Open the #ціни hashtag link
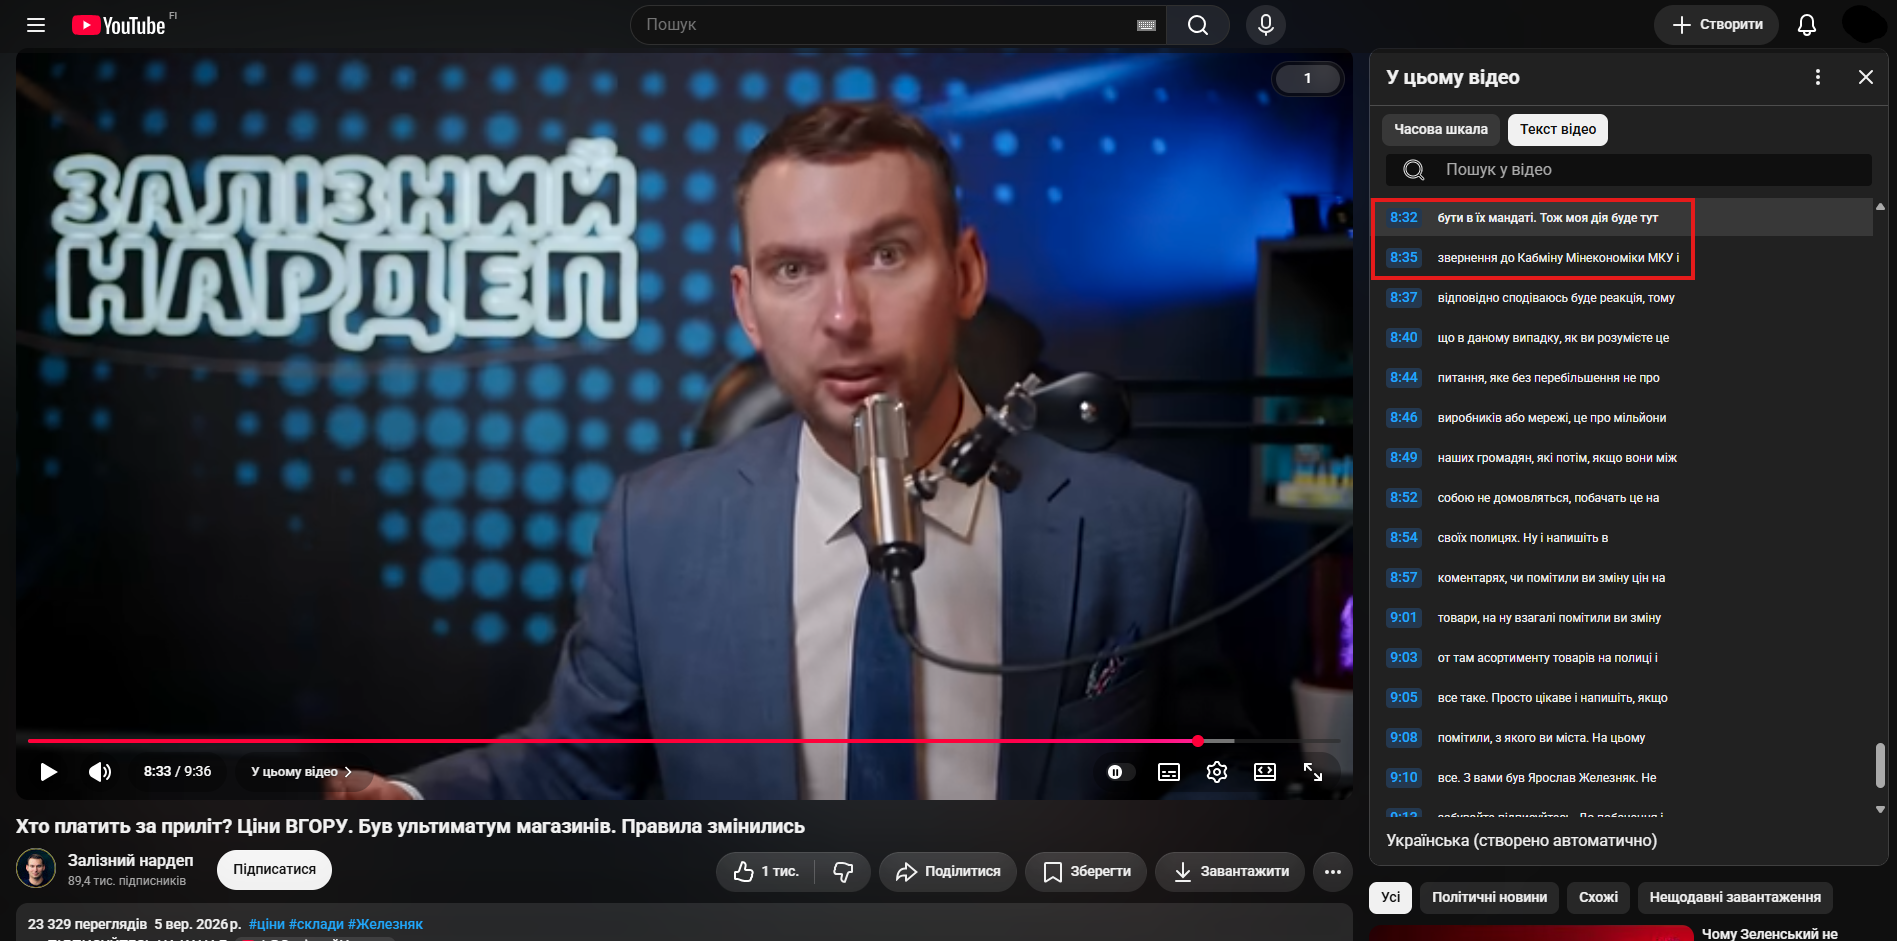This screenshot has height=941, width=1897. point(267,925)
